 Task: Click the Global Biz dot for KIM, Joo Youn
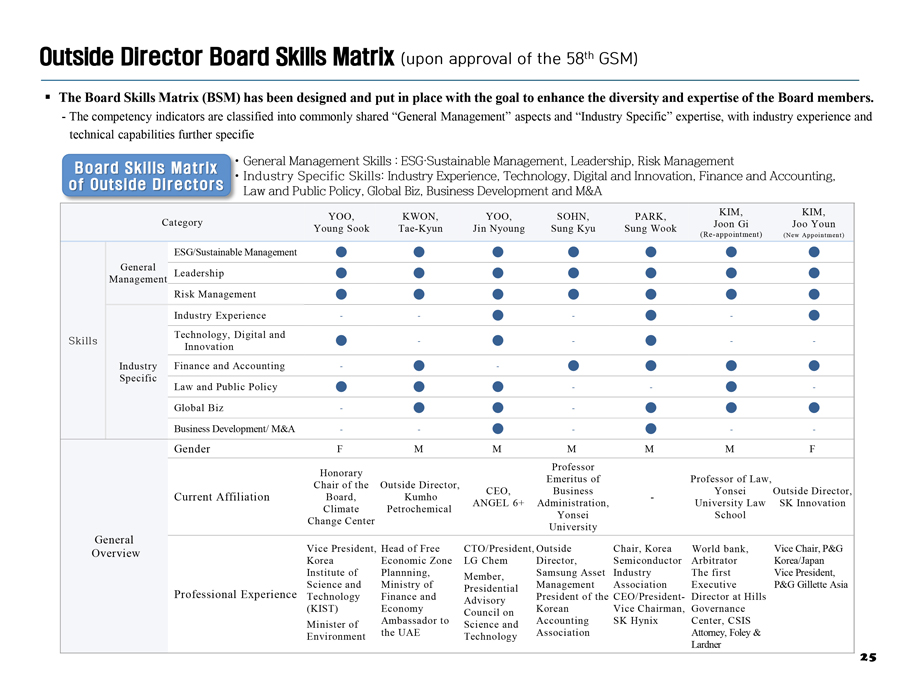coord(814,408)
